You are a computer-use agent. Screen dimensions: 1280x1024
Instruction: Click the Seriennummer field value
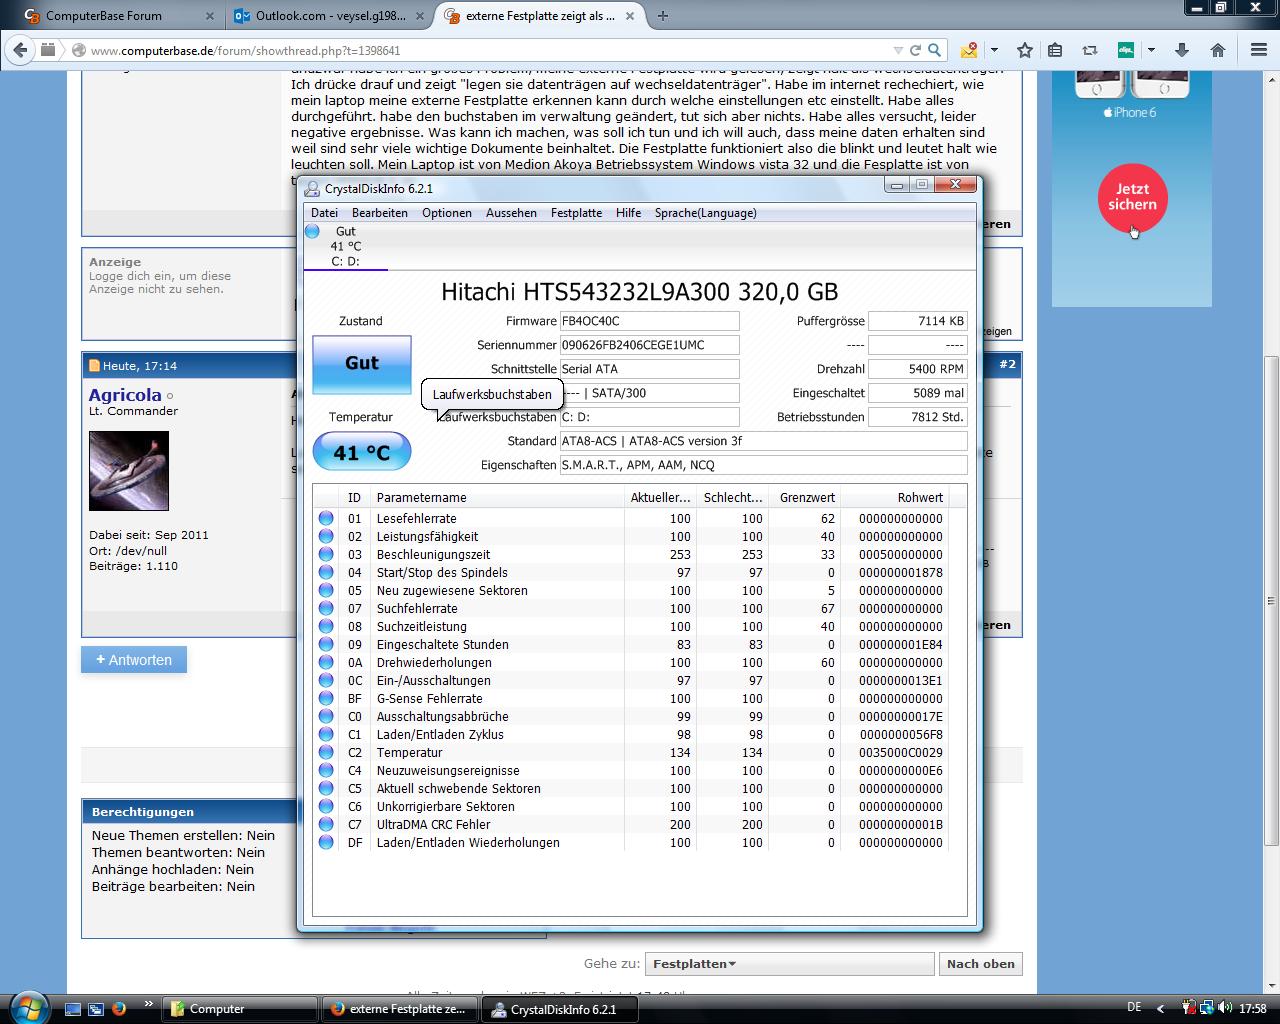click(x=649, y=345)
